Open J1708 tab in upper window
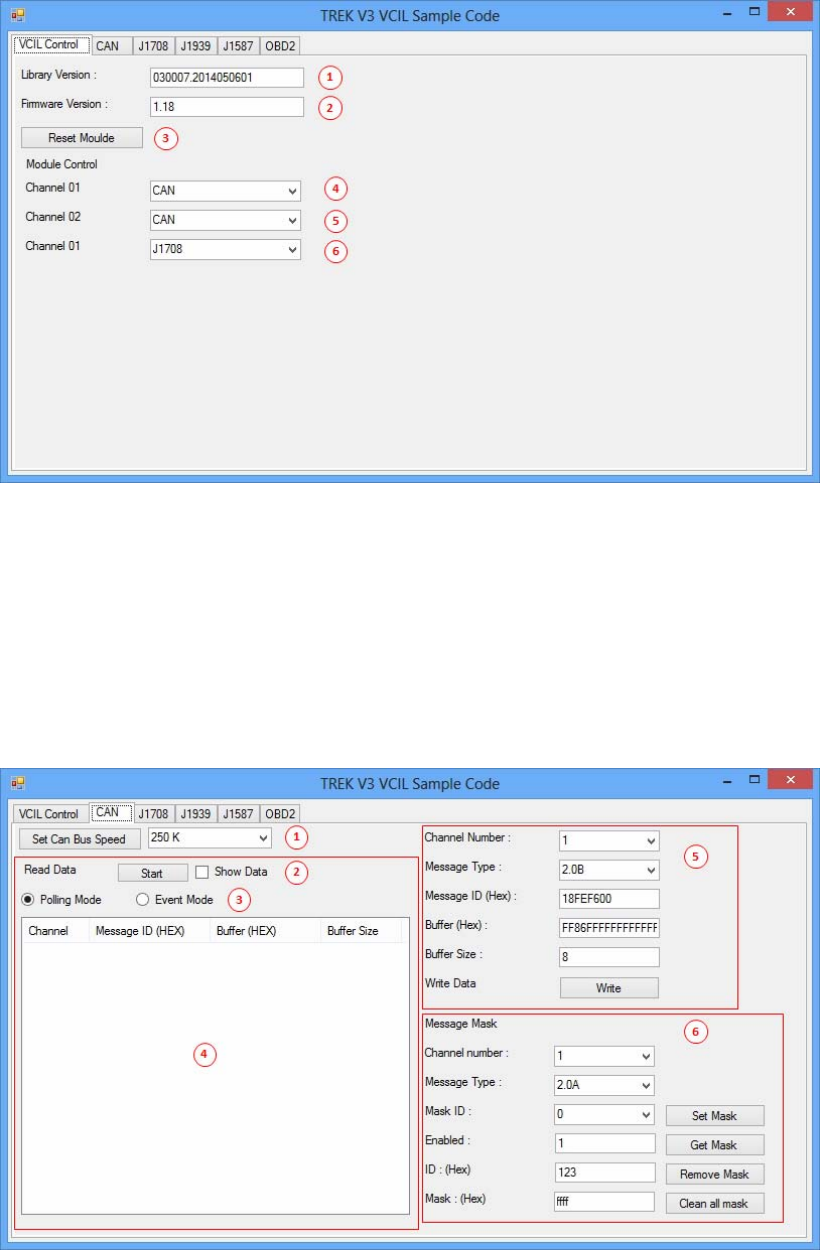The width and height of the screenshot is (820, 1250). click(154, 46)
